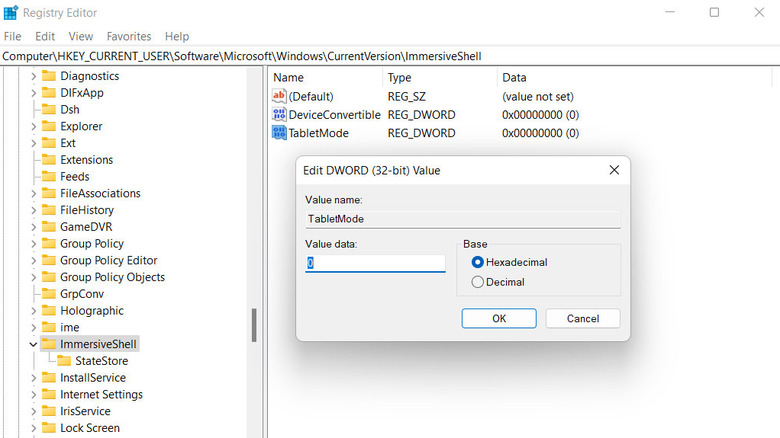This screenshot has width=780, height=438.
Task: Expand the DIFxApp key
Action: pos(33,93)
